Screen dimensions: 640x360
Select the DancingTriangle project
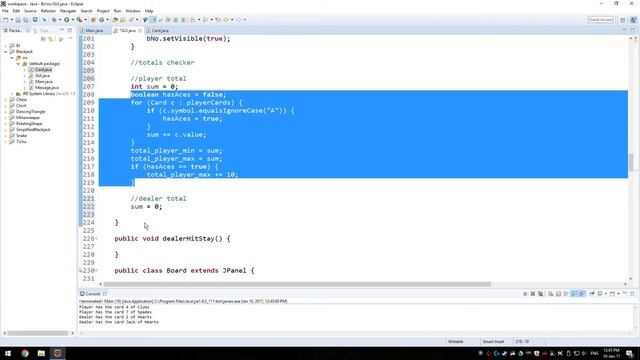pos(31,111)
